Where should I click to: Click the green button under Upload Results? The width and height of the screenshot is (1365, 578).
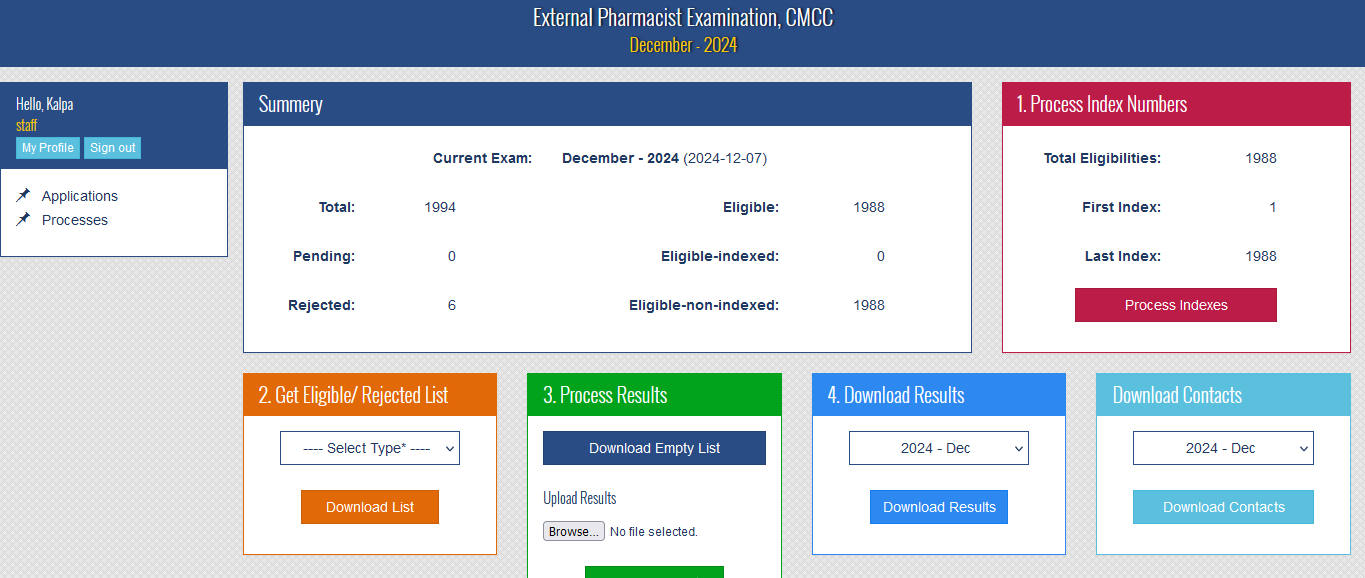[x=654, y=572]
